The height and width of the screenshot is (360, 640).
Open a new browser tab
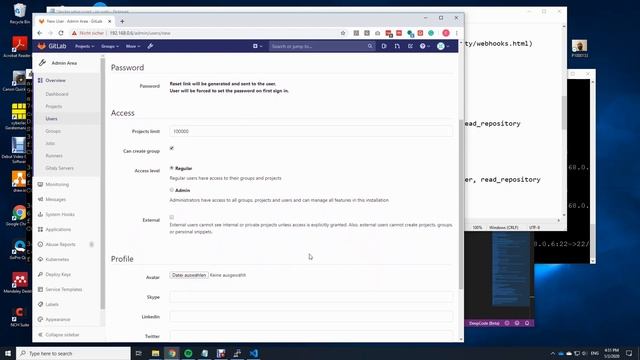point(122,21)
